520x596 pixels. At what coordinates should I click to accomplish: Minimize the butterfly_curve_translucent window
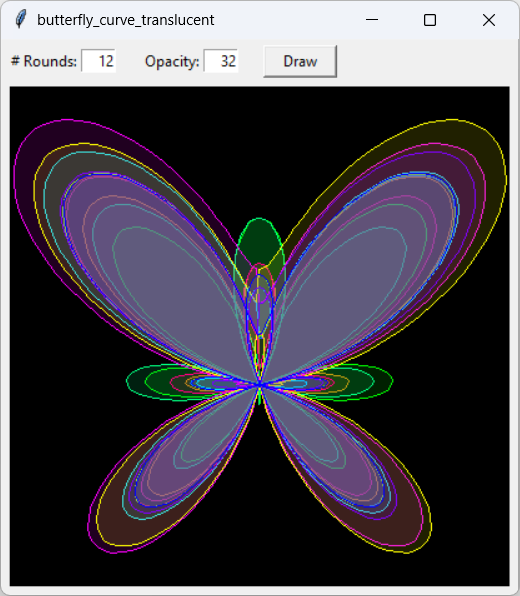coord(372,20)
